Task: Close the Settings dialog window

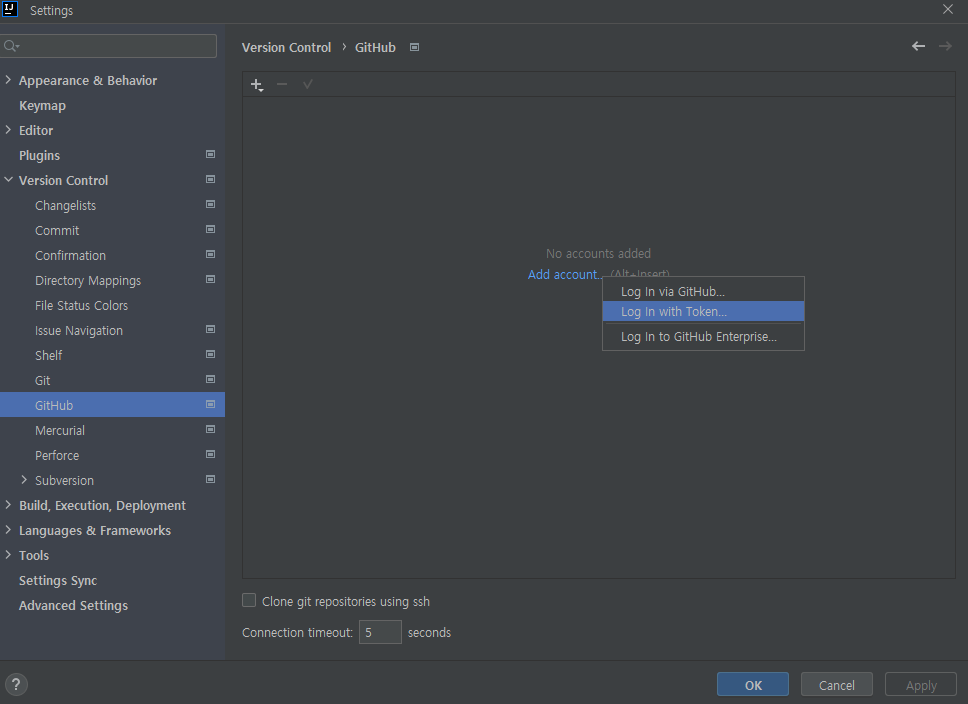Action: click(x=948, y=9)
